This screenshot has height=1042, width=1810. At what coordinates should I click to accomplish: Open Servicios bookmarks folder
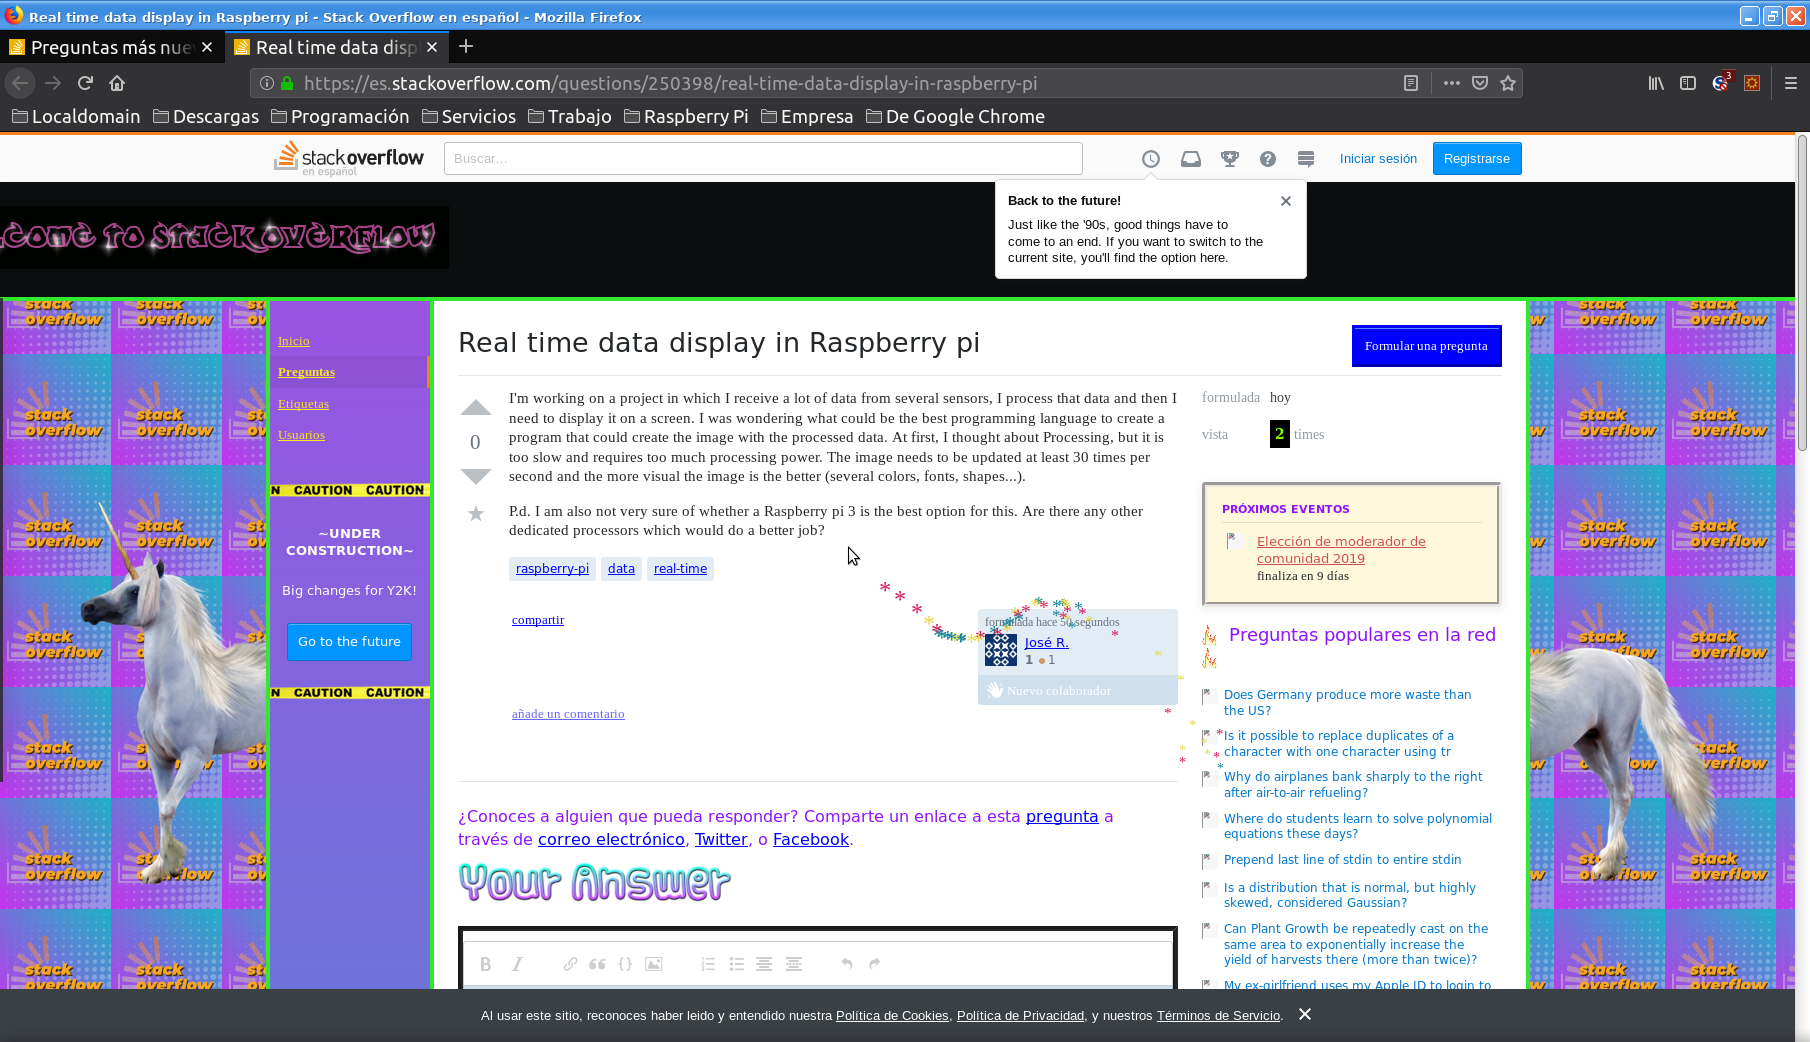[469, 116]
